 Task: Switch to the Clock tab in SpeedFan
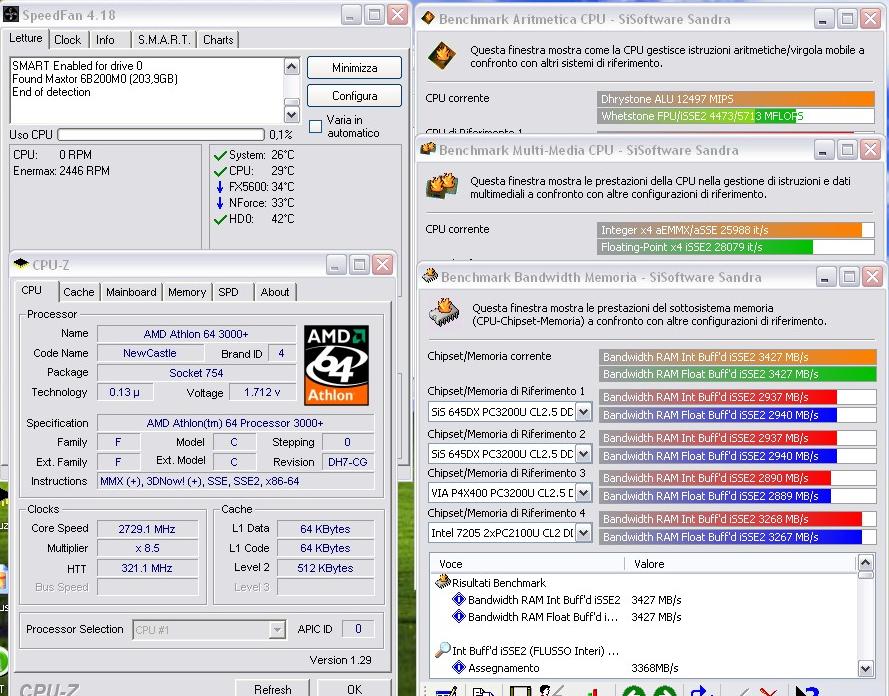pos(67,40)
